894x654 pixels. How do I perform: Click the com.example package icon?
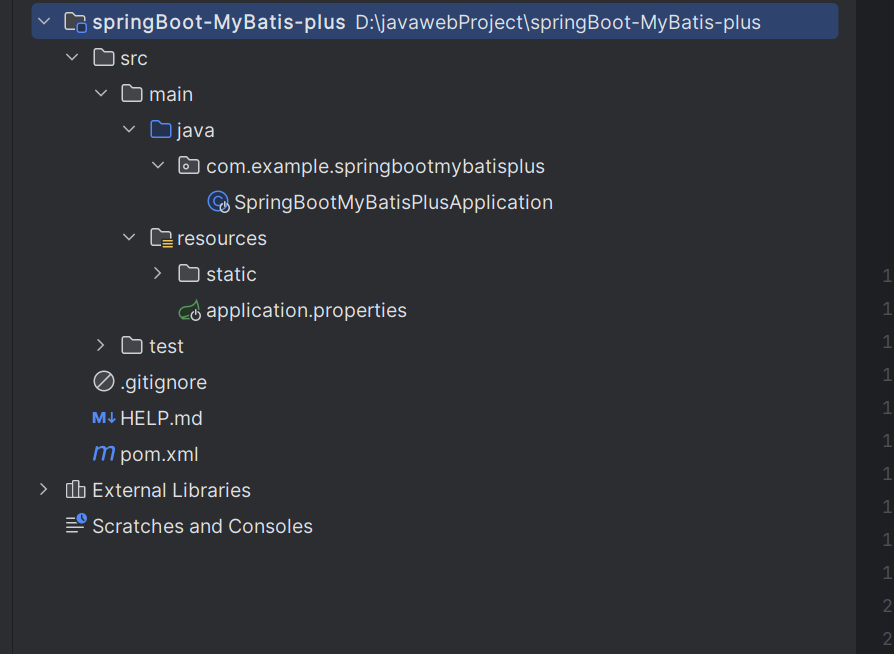189,165
